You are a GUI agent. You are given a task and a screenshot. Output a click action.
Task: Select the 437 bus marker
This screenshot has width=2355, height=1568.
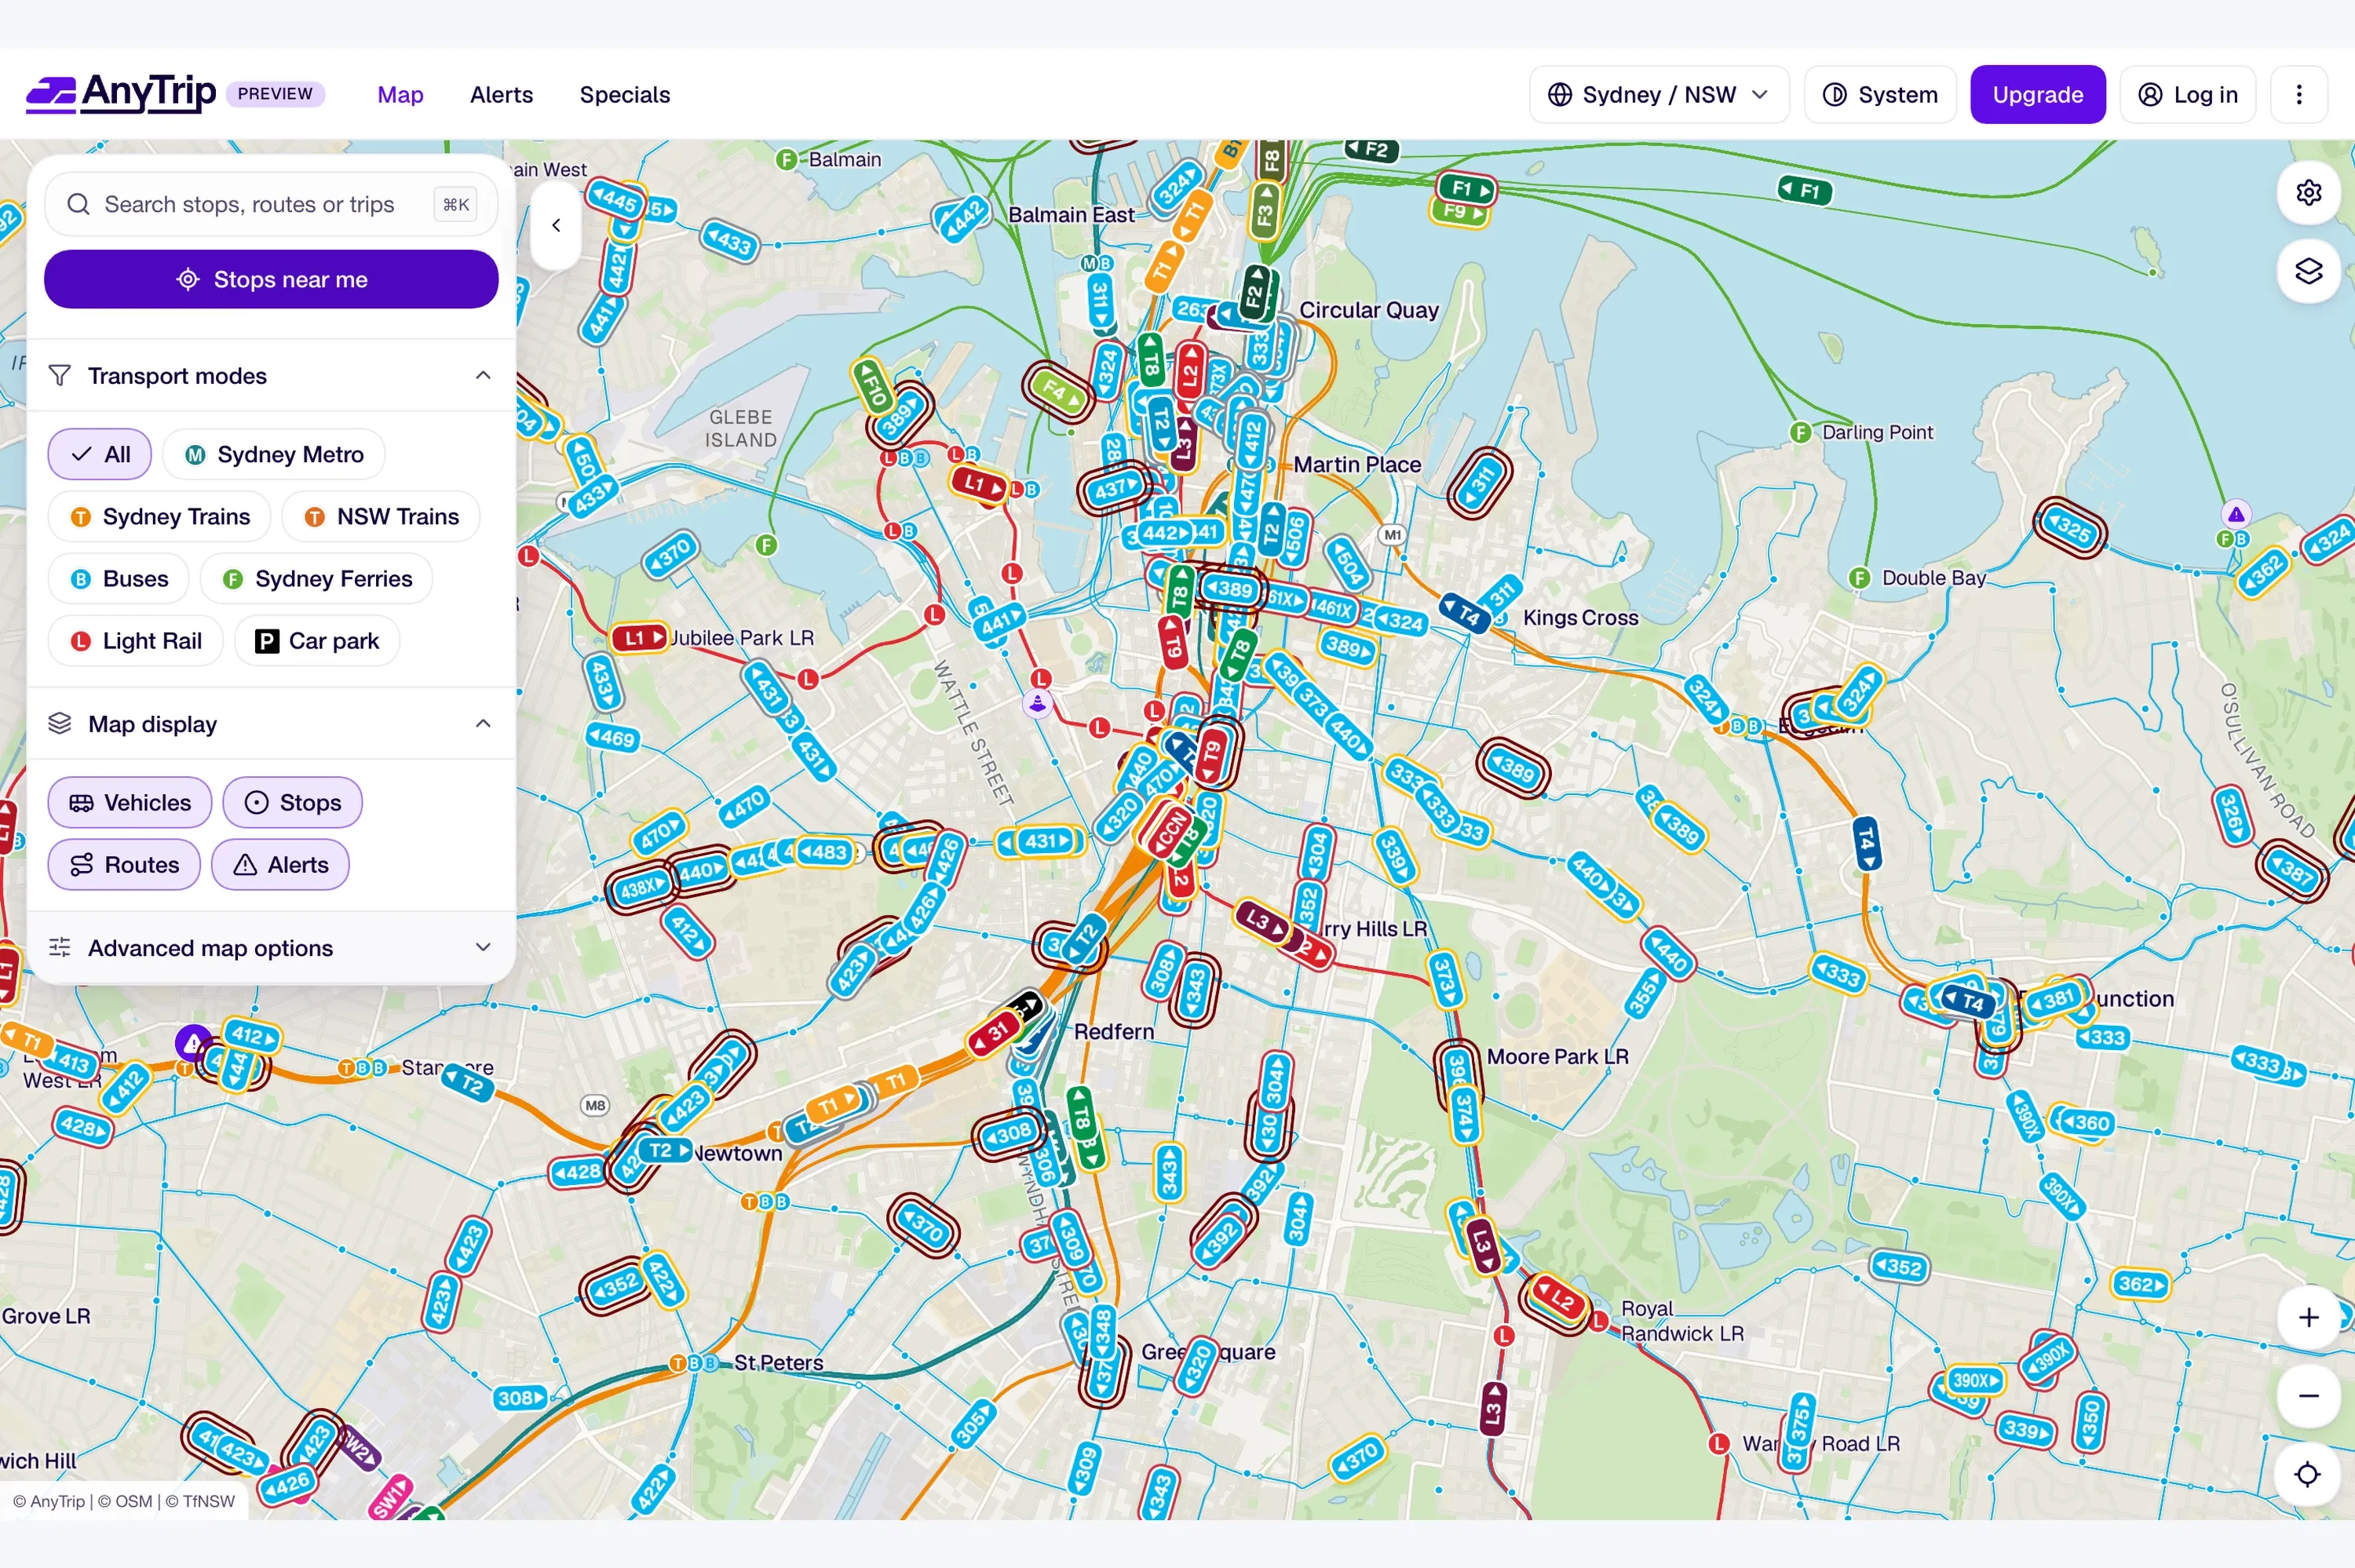[1115, 489]
